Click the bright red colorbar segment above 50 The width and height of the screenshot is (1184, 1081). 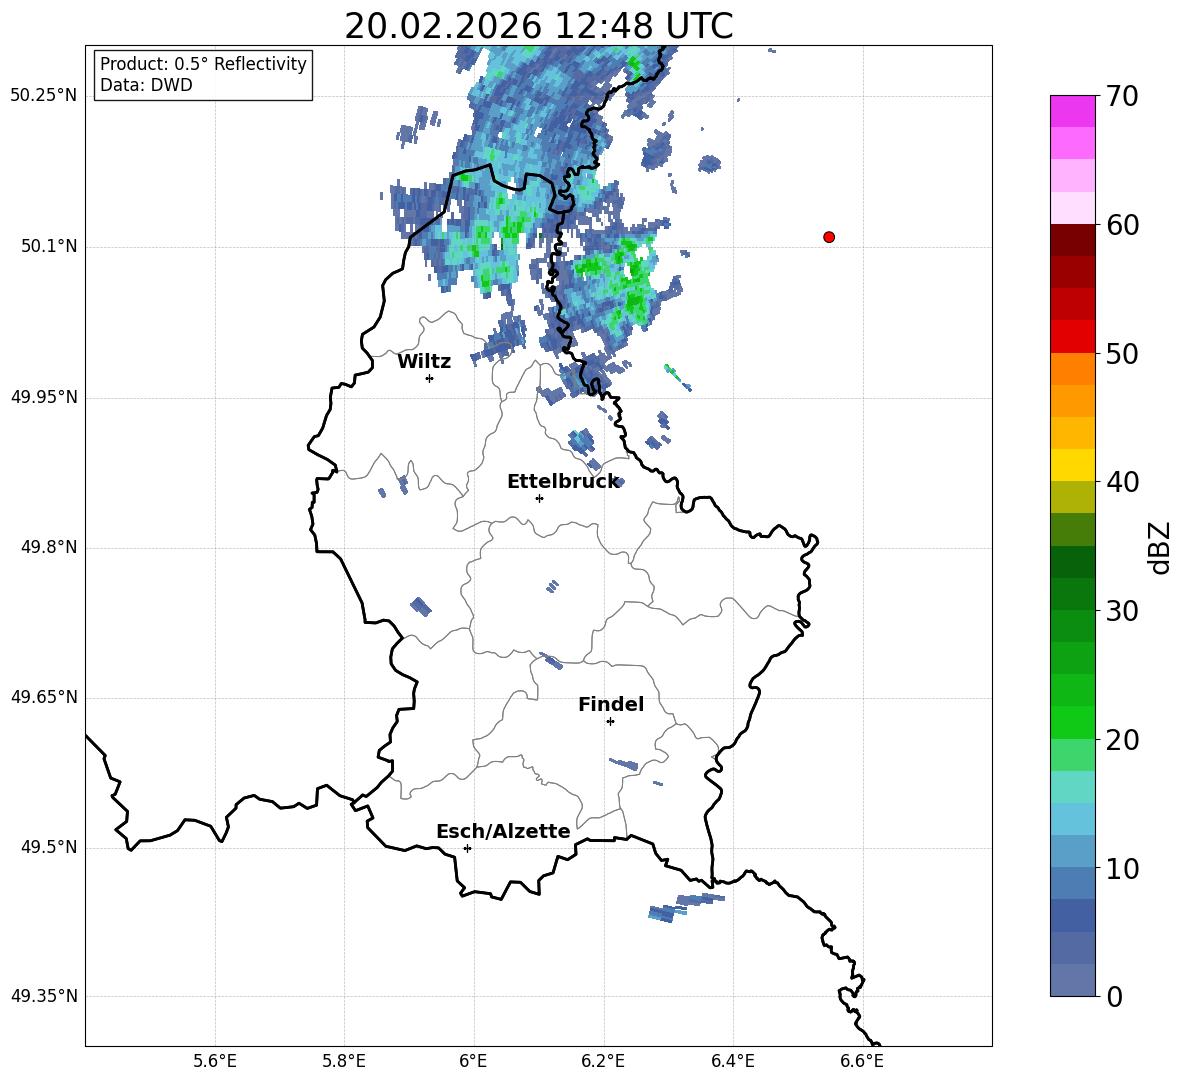click(1072, 337)
